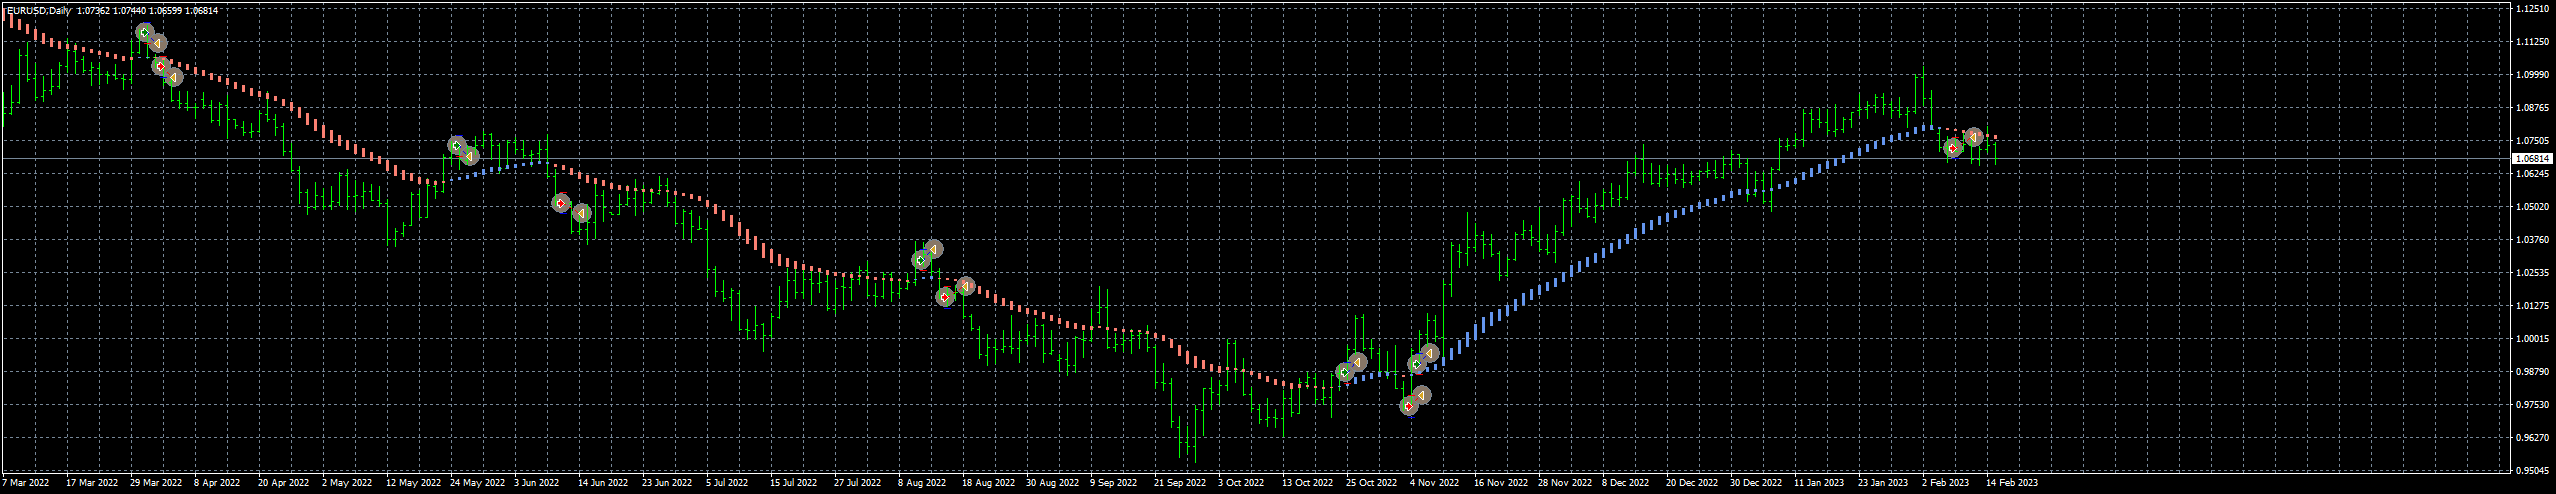
Task: Click the 23 Jun 2022 date label
Action: (667, 483)
